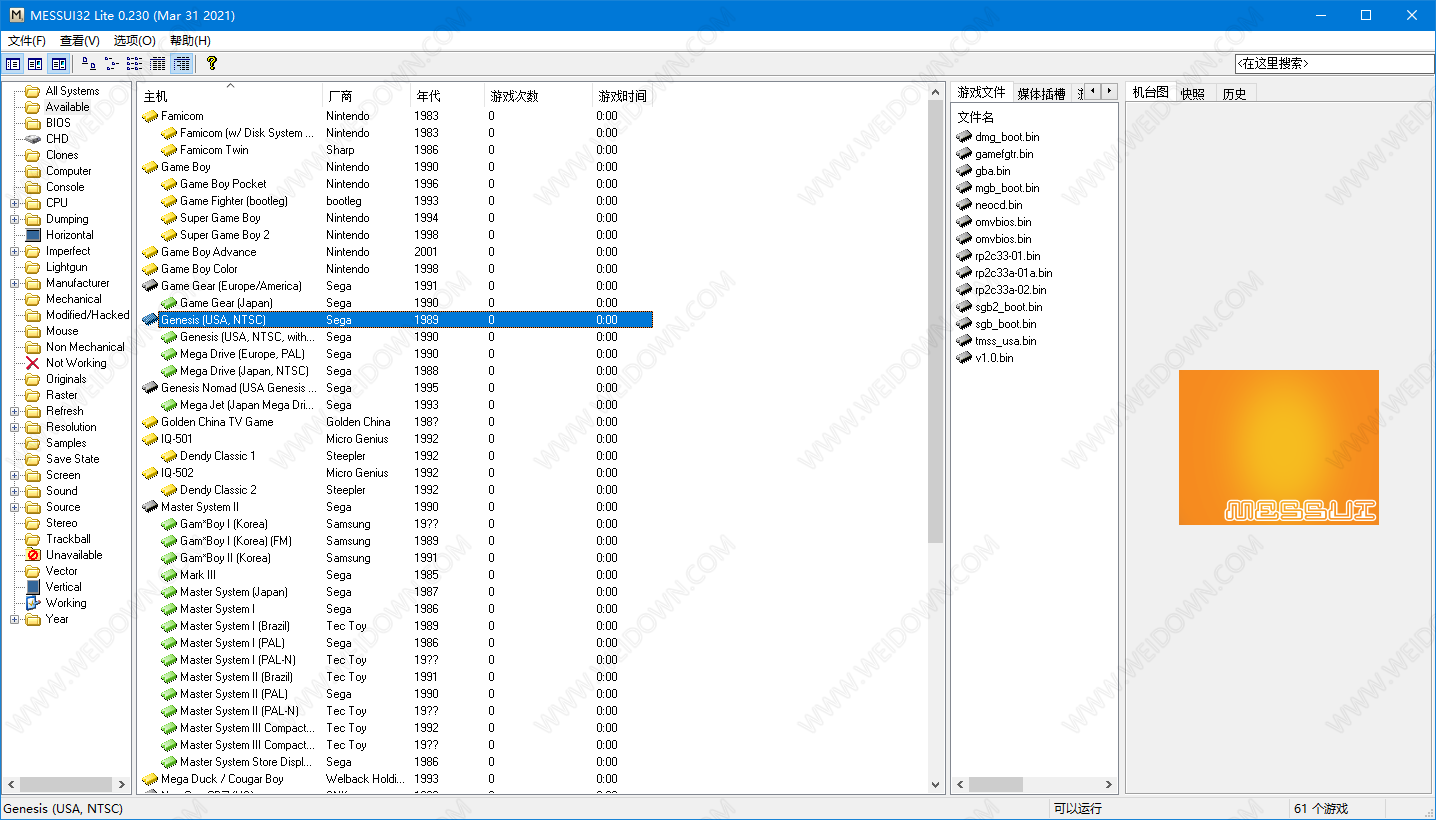Open the 文件(F) menu
The image size is (1436, 820).
pyautogui.click(x=27, y=41)
